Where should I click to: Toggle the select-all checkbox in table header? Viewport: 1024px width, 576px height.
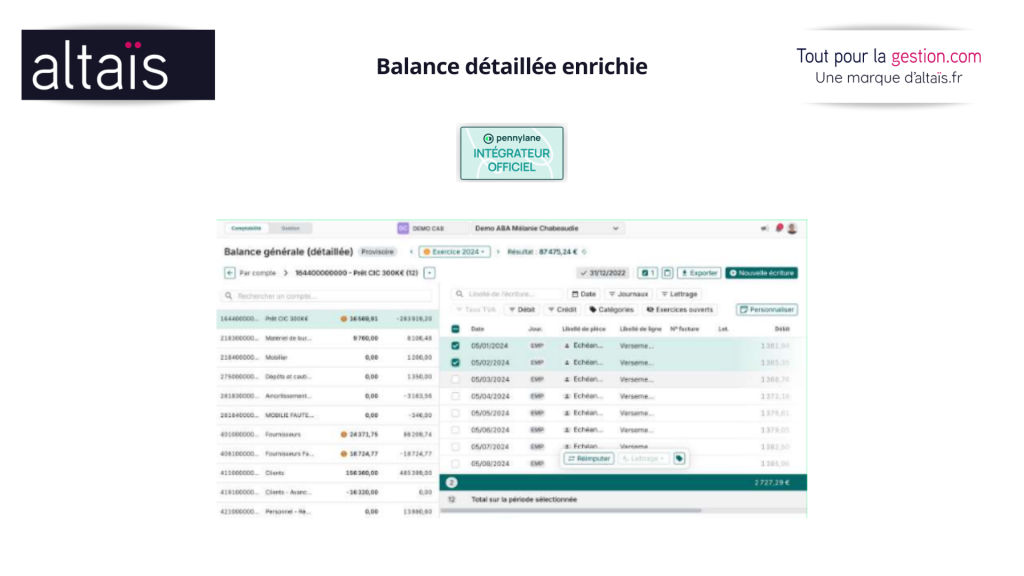click(456, 328)
